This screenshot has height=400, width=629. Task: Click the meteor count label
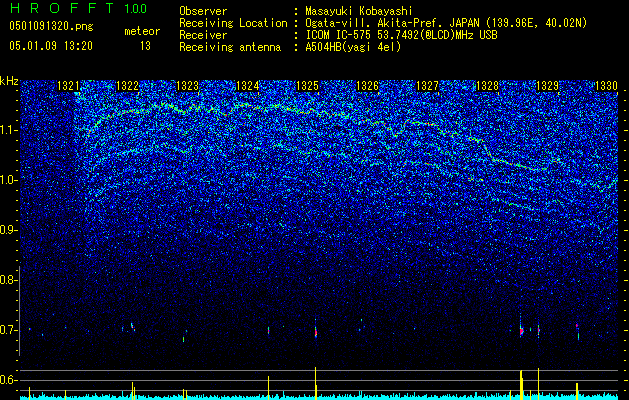coord(142,31)
